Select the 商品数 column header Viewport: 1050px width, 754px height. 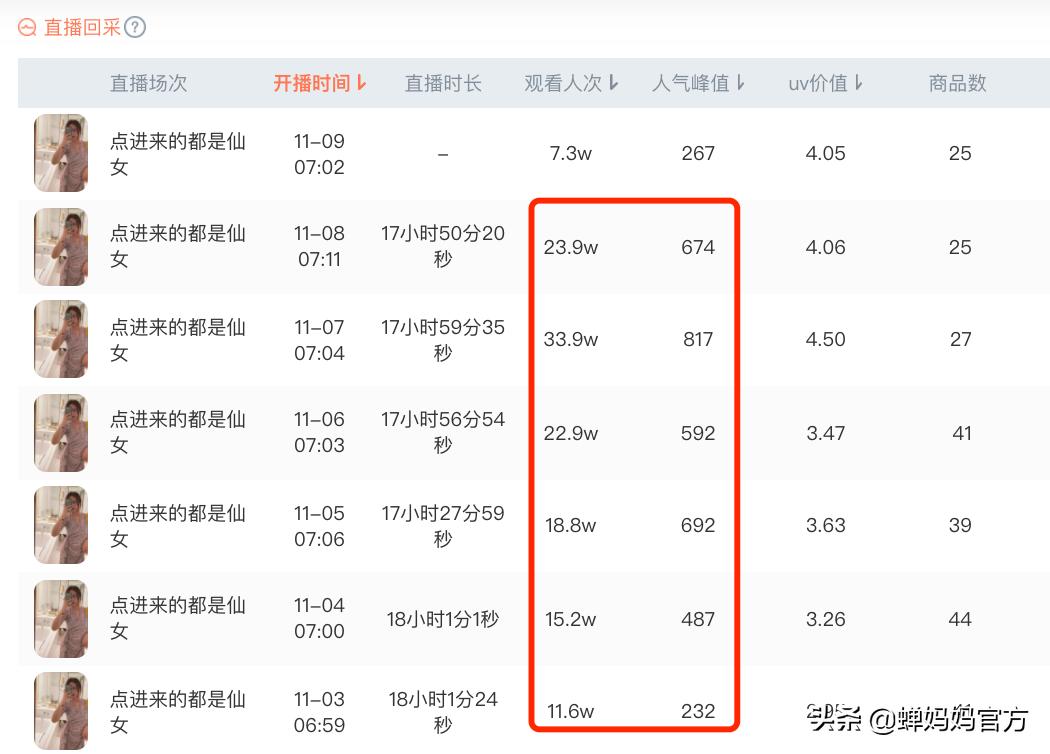click(x=956, y=85)
